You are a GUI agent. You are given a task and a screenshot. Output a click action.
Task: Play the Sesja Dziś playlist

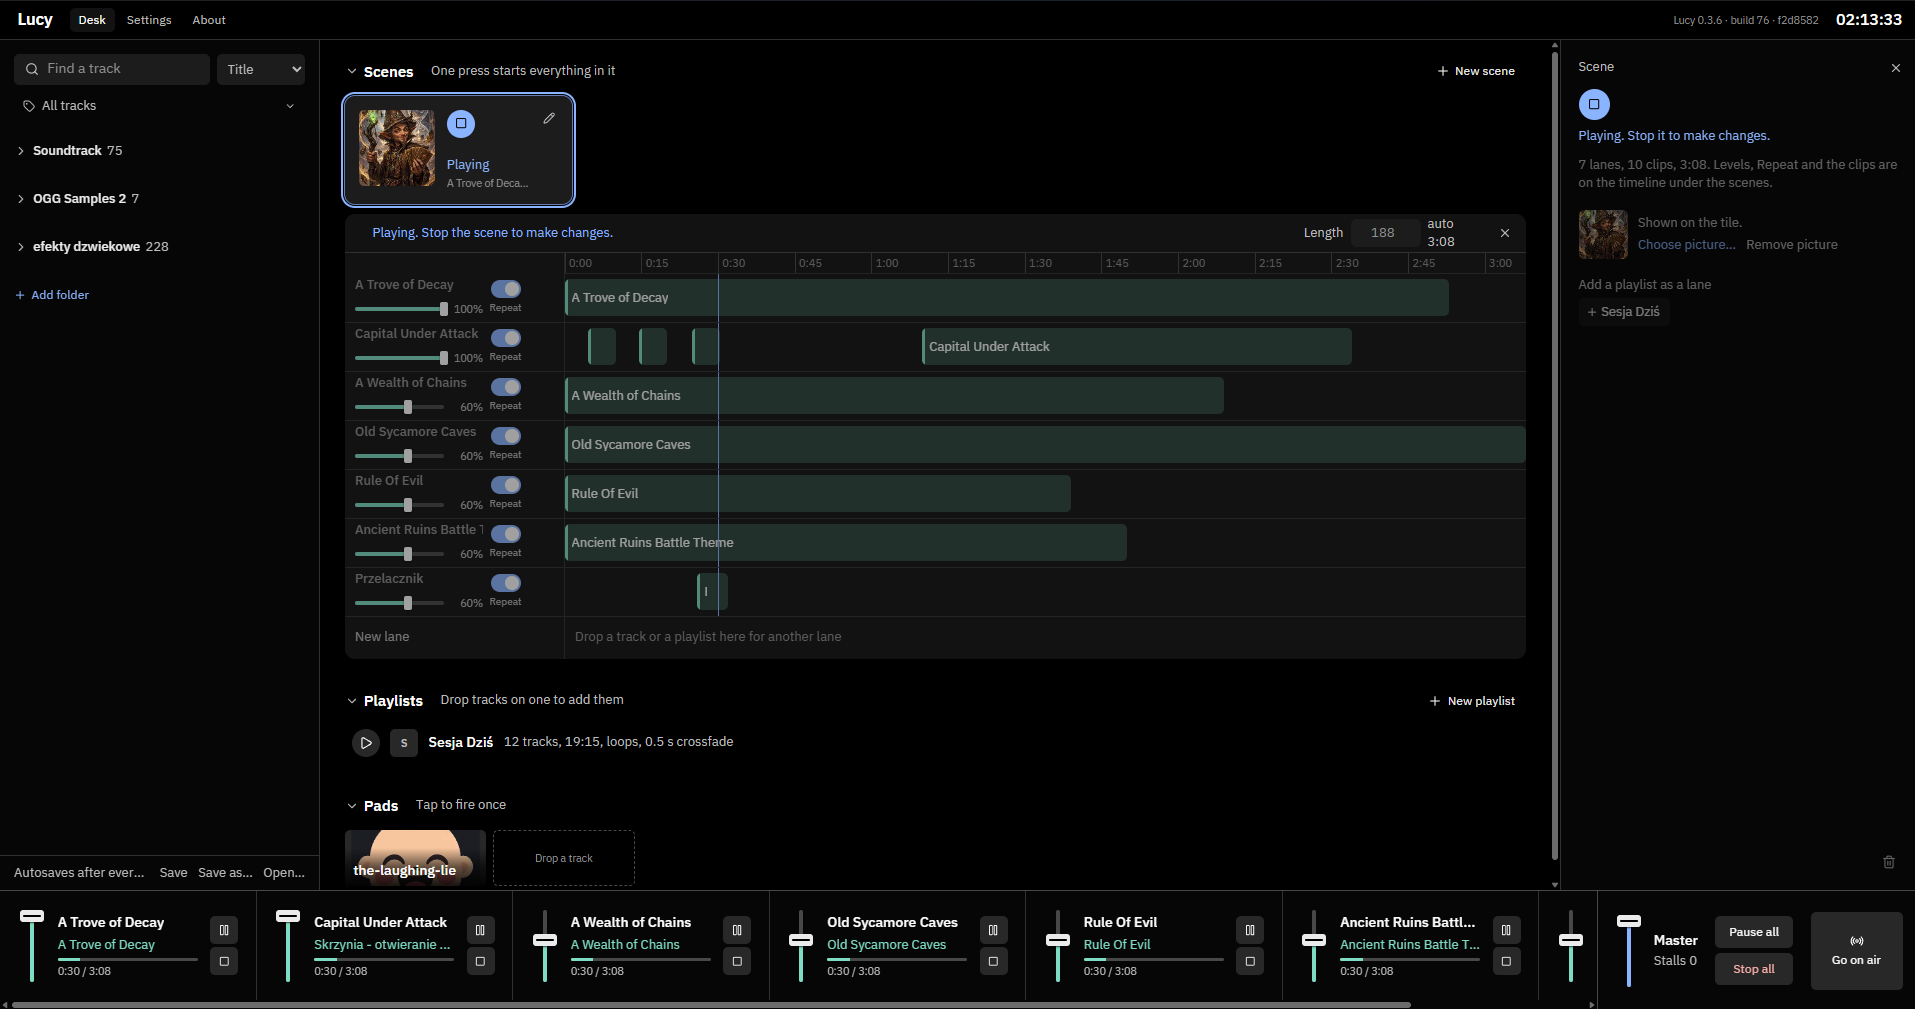(366, 743)
